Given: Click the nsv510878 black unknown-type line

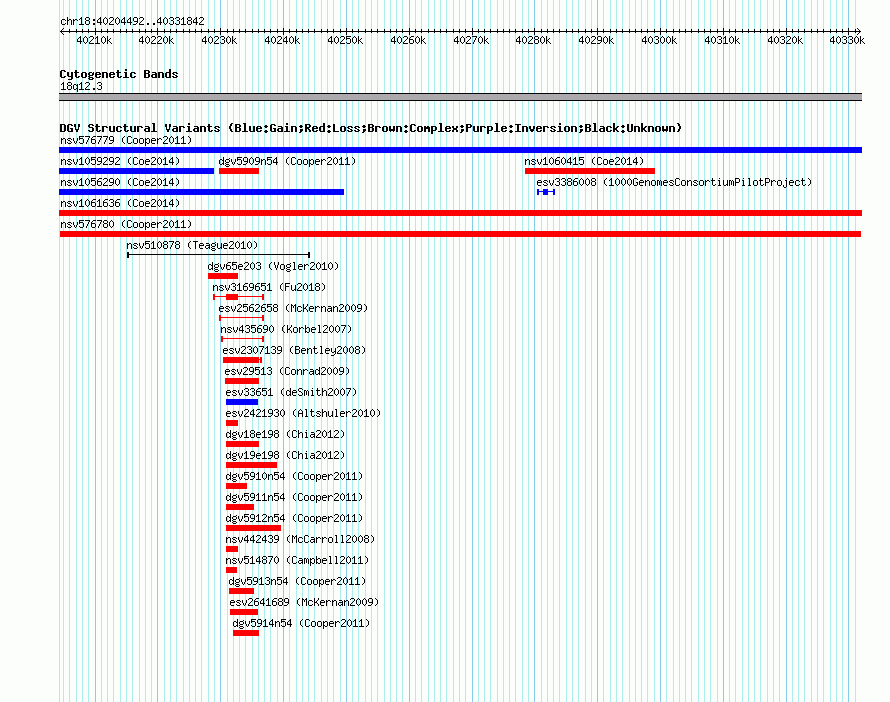Looking at the screenshot, I should pos(219,255).
